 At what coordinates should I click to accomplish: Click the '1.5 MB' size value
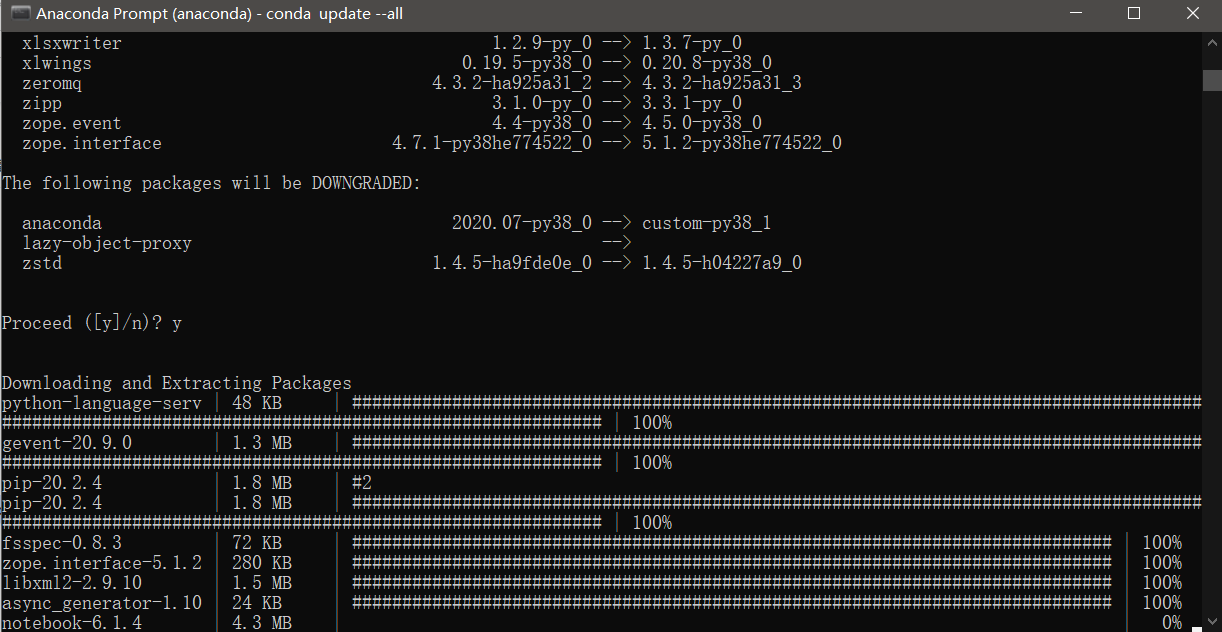[262, 583]
